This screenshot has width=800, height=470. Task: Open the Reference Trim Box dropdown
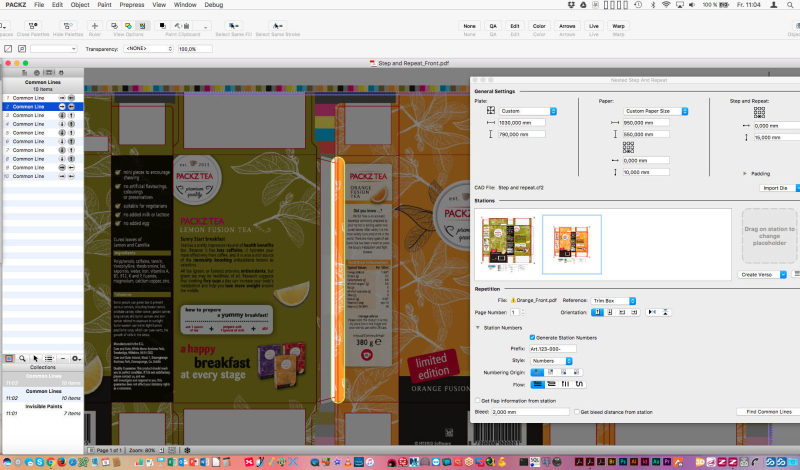point(613,301)
